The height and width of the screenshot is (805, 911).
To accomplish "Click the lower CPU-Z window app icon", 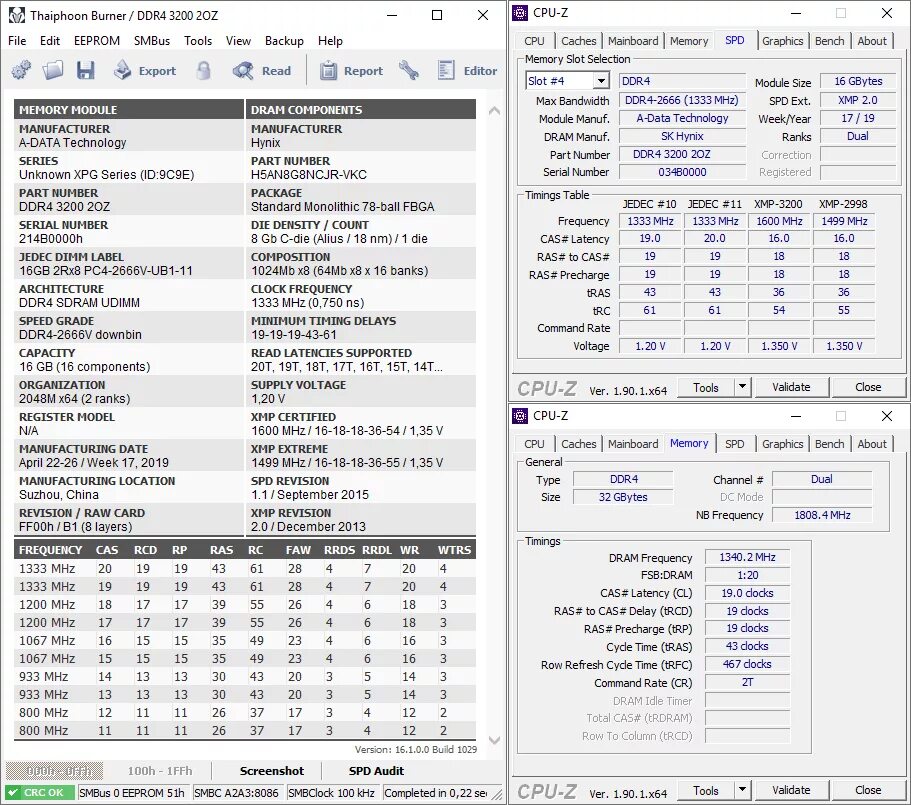I will tap(520, 416).
